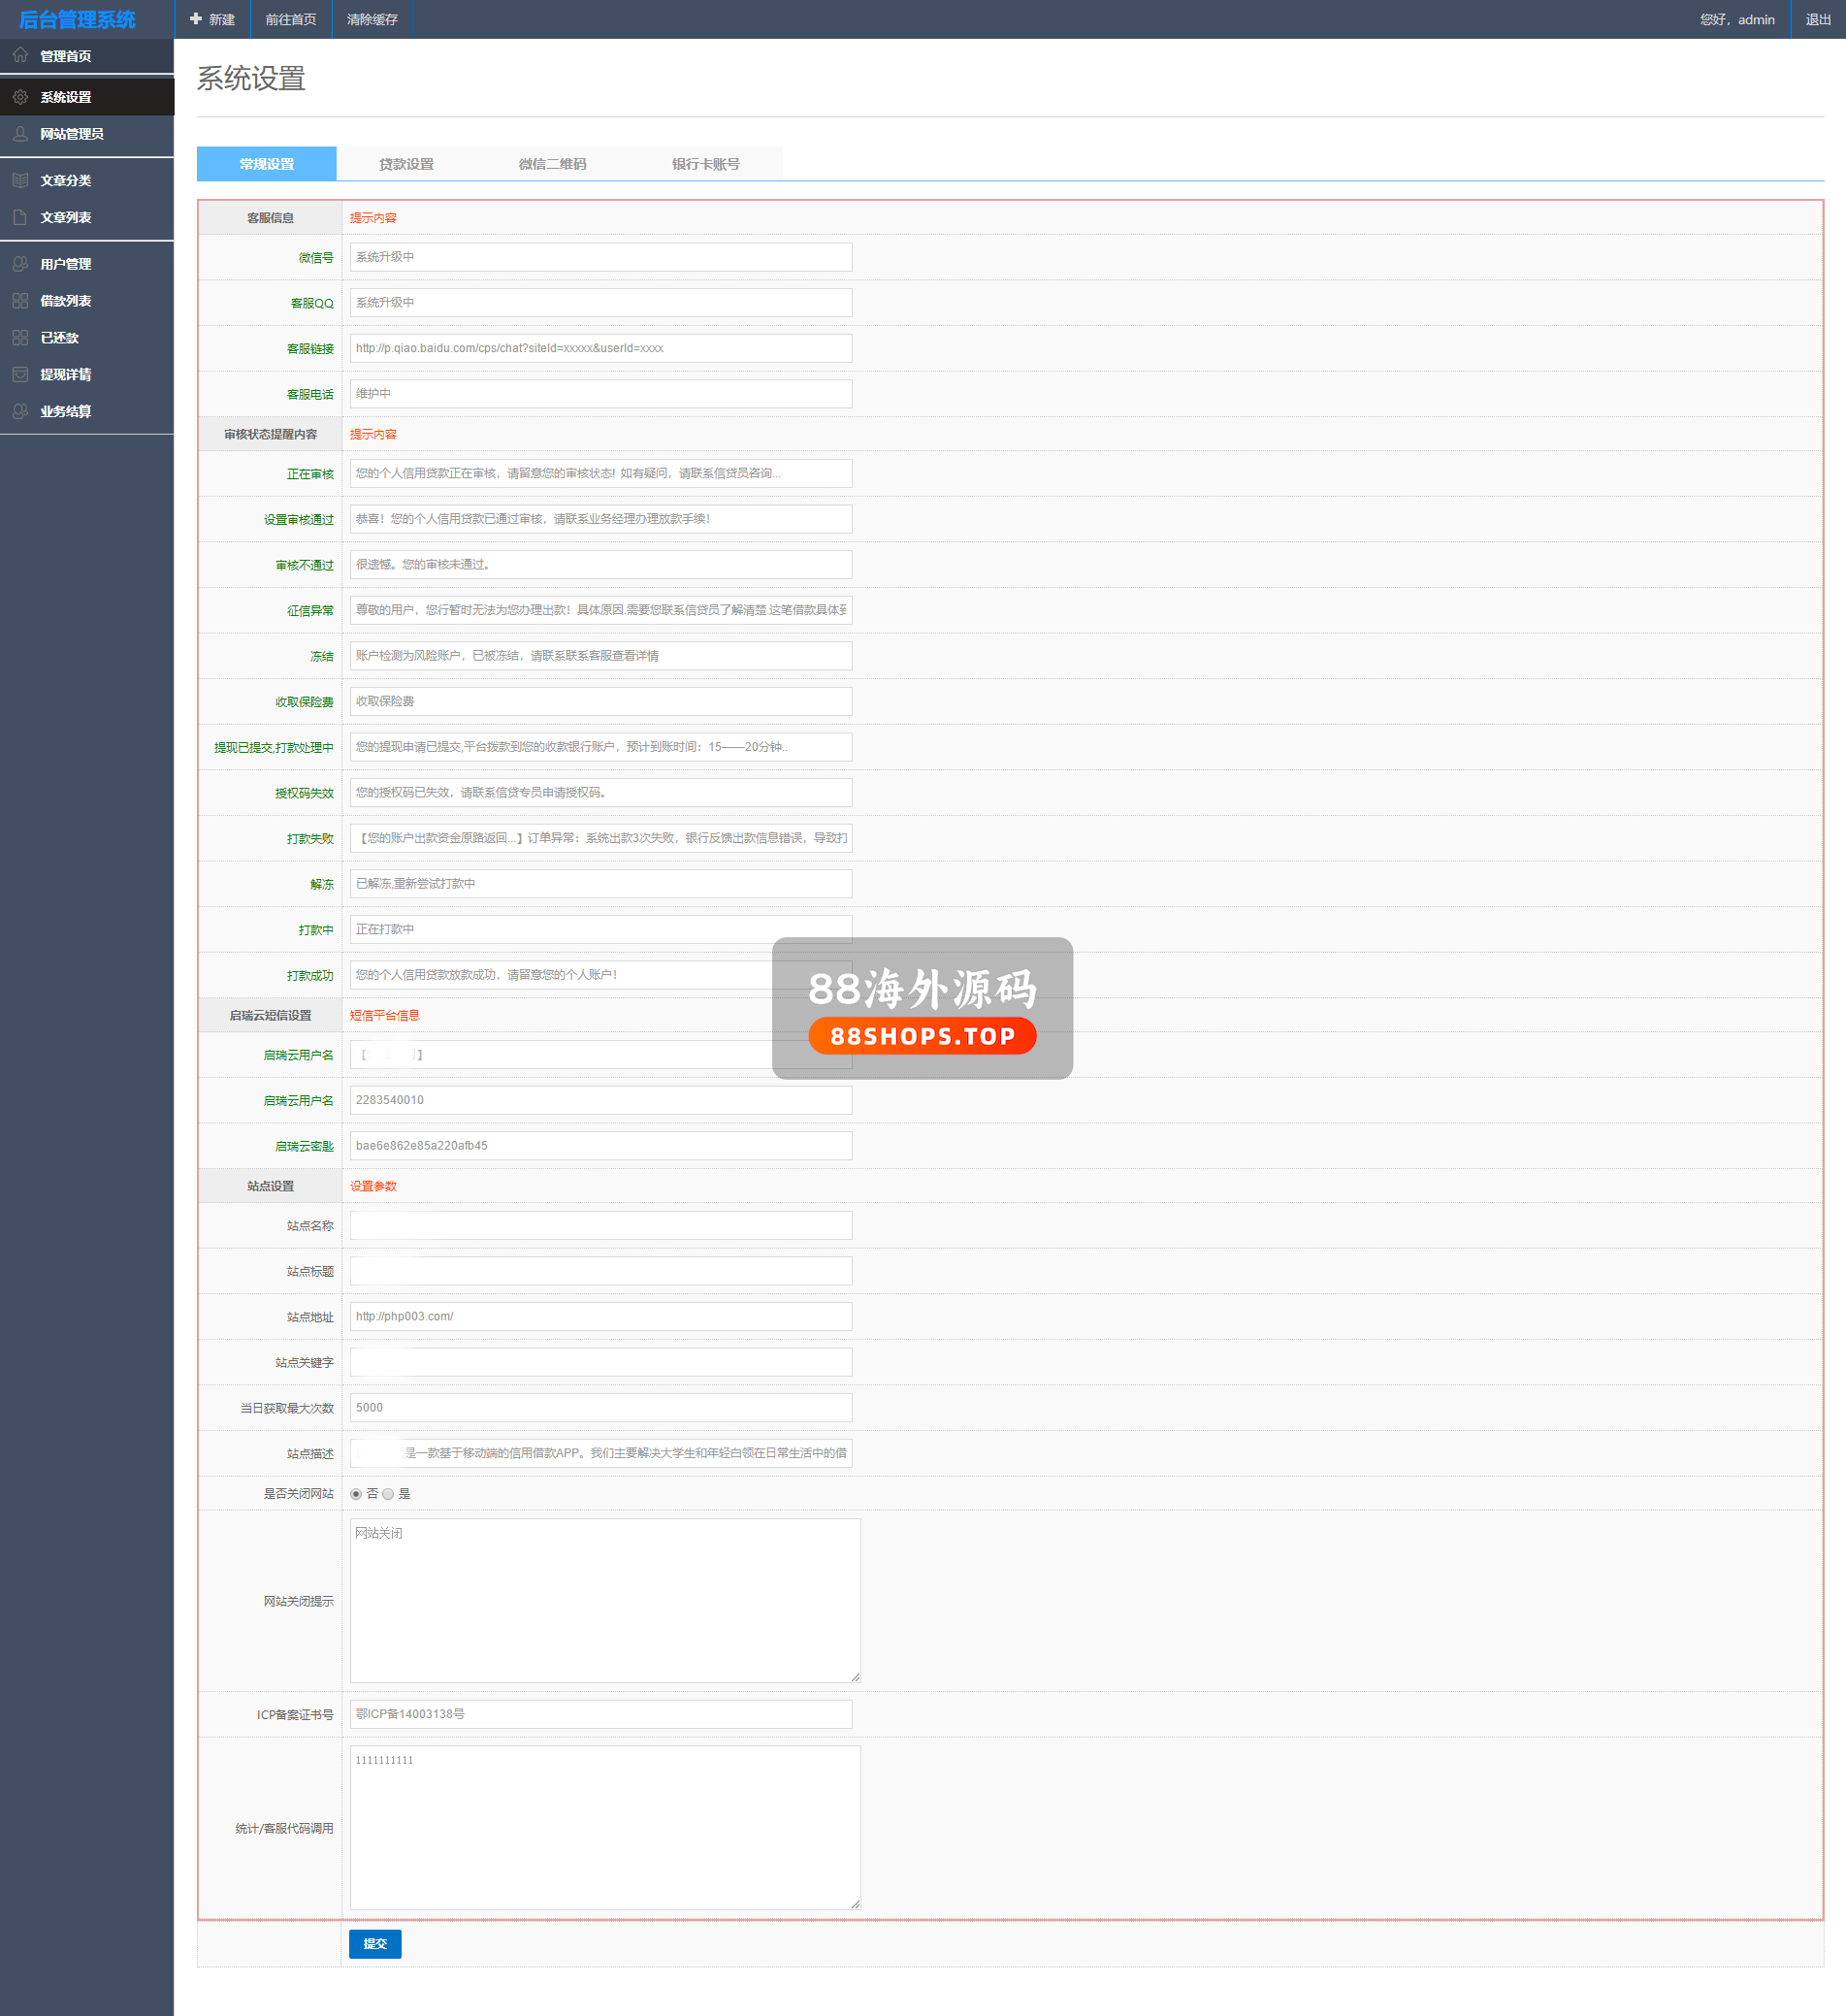Focus the 网站关闭提示 text area
The image size is (1846, 2016).
click(x=604, y=1601)
